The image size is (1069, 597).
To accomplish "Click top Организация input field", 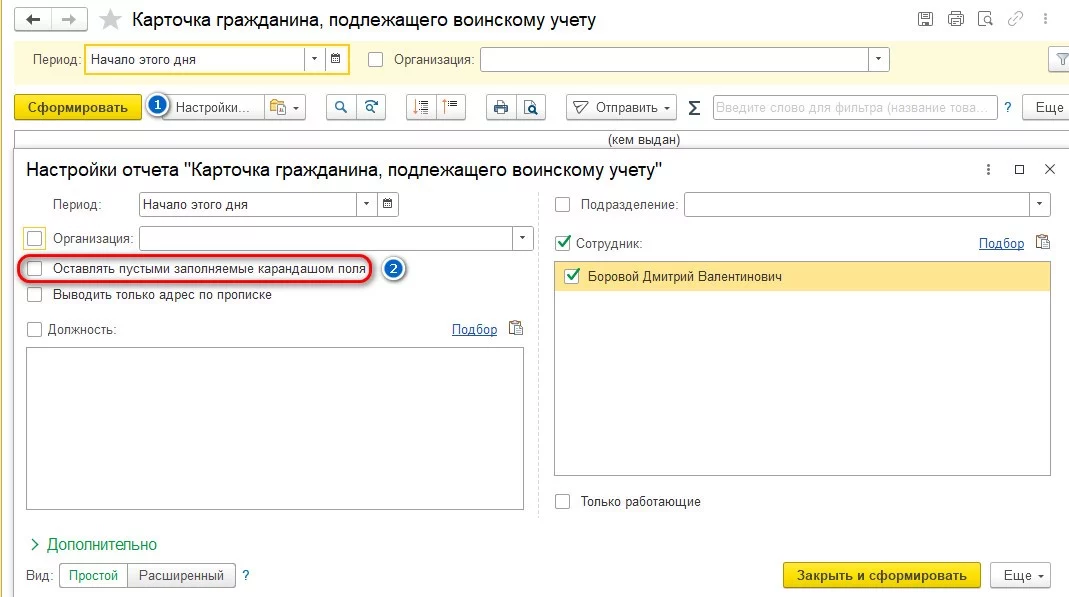I will click(674, 59).
